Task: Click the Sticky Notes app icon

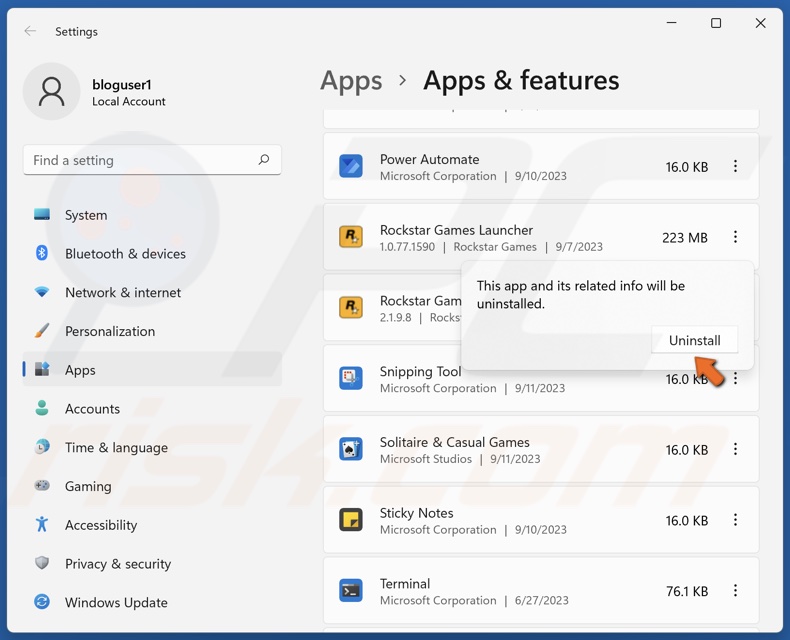Action: click(351, 520)
